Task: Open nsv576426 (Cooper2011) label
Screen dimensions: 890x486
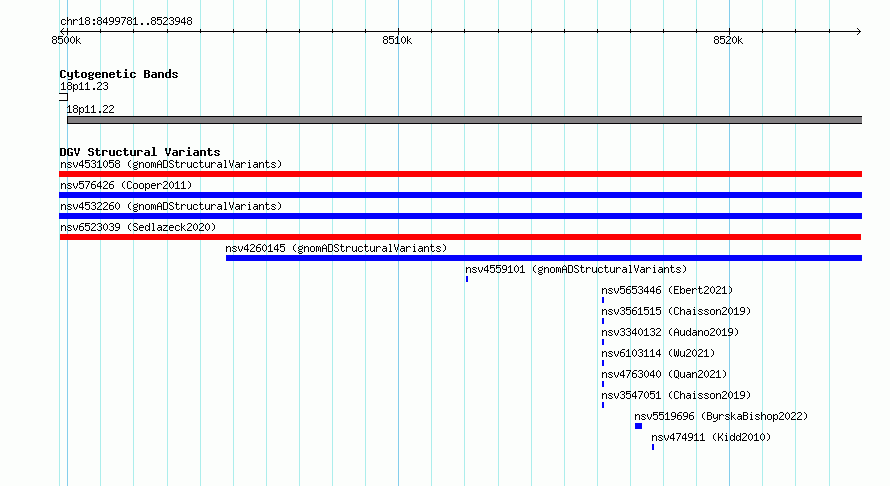Action: tap(126, 185)
